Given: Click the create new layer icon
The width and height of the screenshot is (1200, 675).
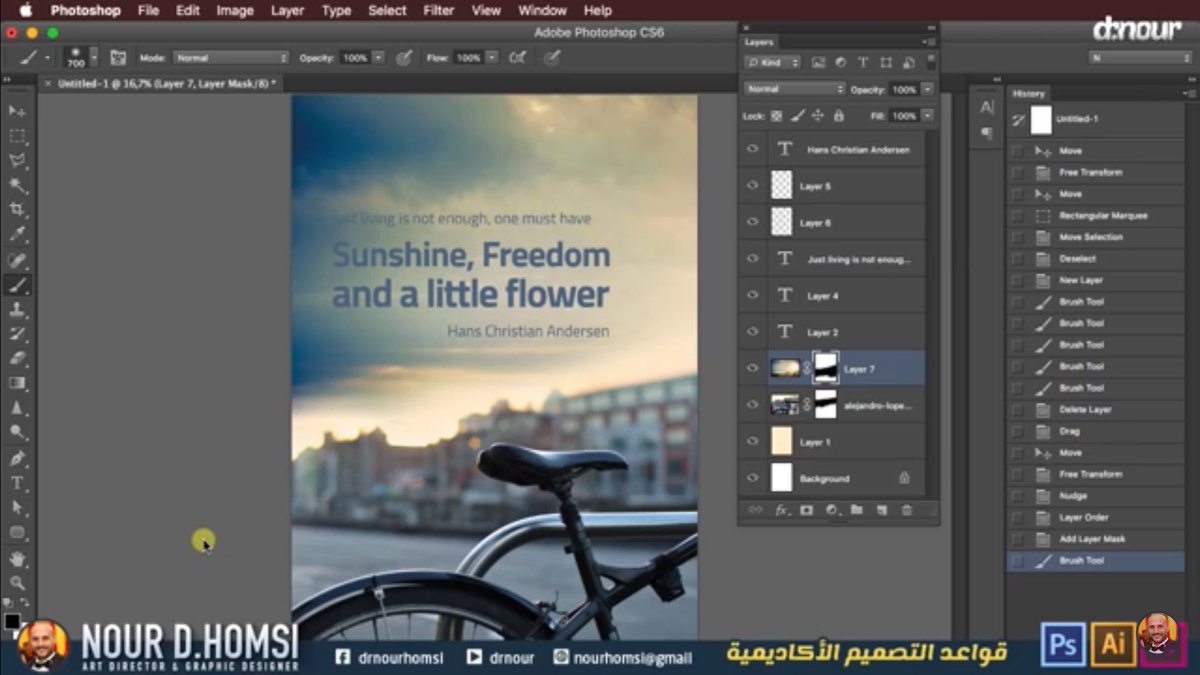Looking at the screenshot, I should [x=882, y=510].
